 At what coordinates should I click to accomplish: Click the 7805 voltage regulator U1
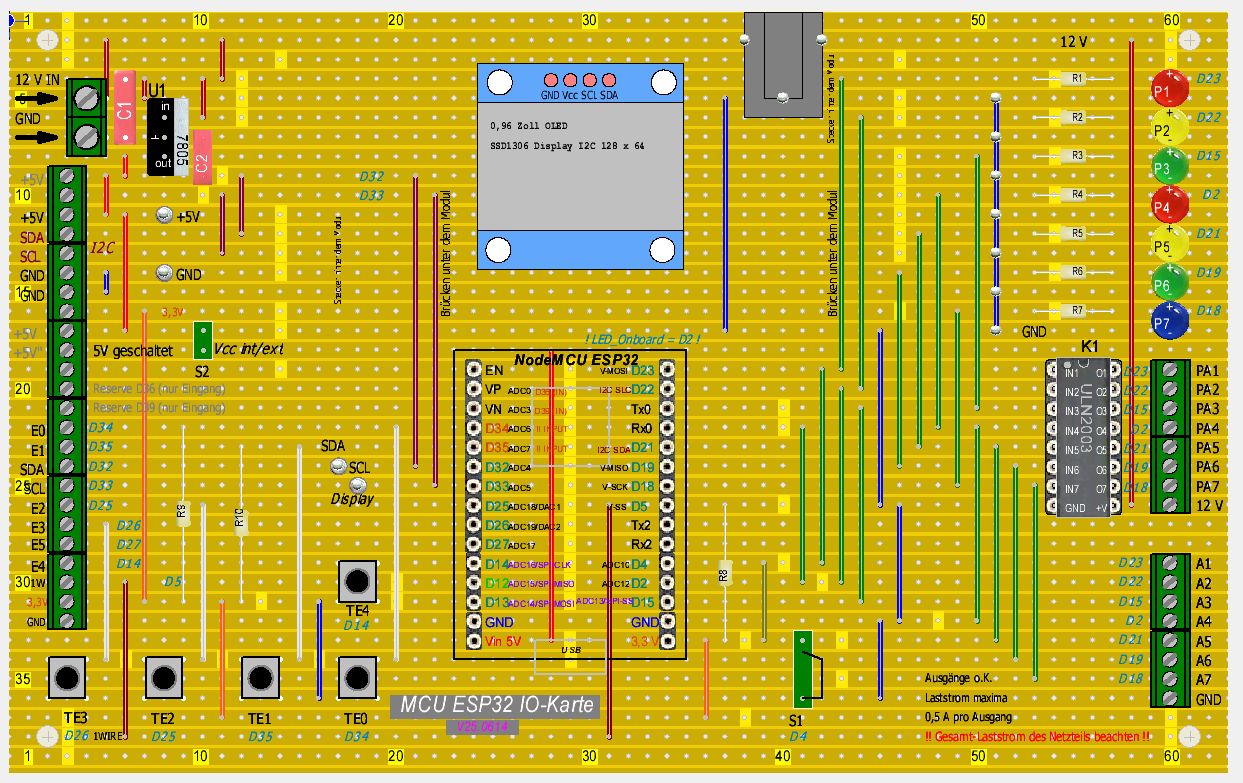click(x=166, y=137)
